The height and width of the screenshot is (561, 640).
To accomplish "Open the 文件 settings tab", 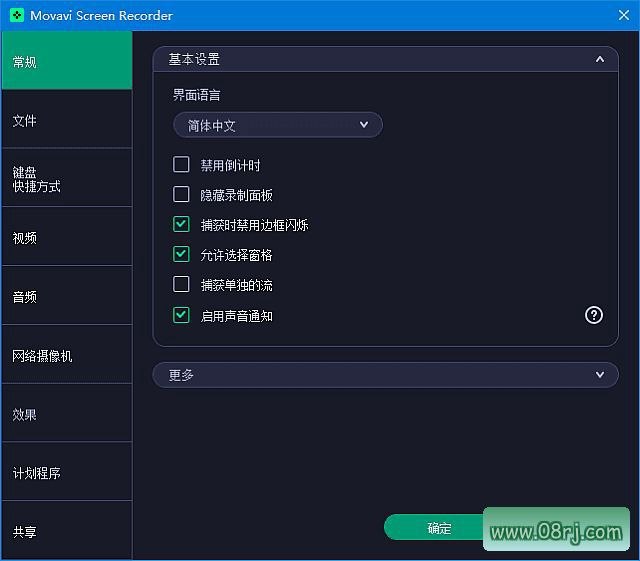I will [67, 120].
